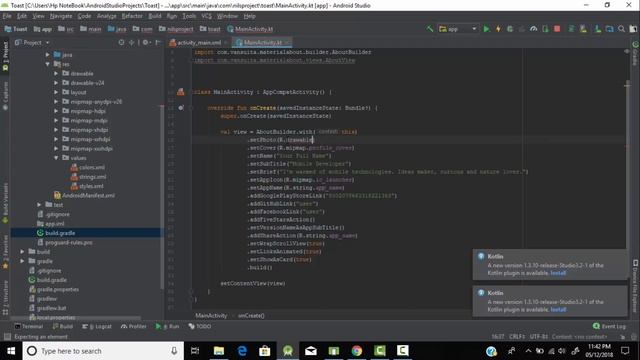Click the collapse all icon in Project panel
The height and width of the screenshot is (360, 640).
point(131,42)
